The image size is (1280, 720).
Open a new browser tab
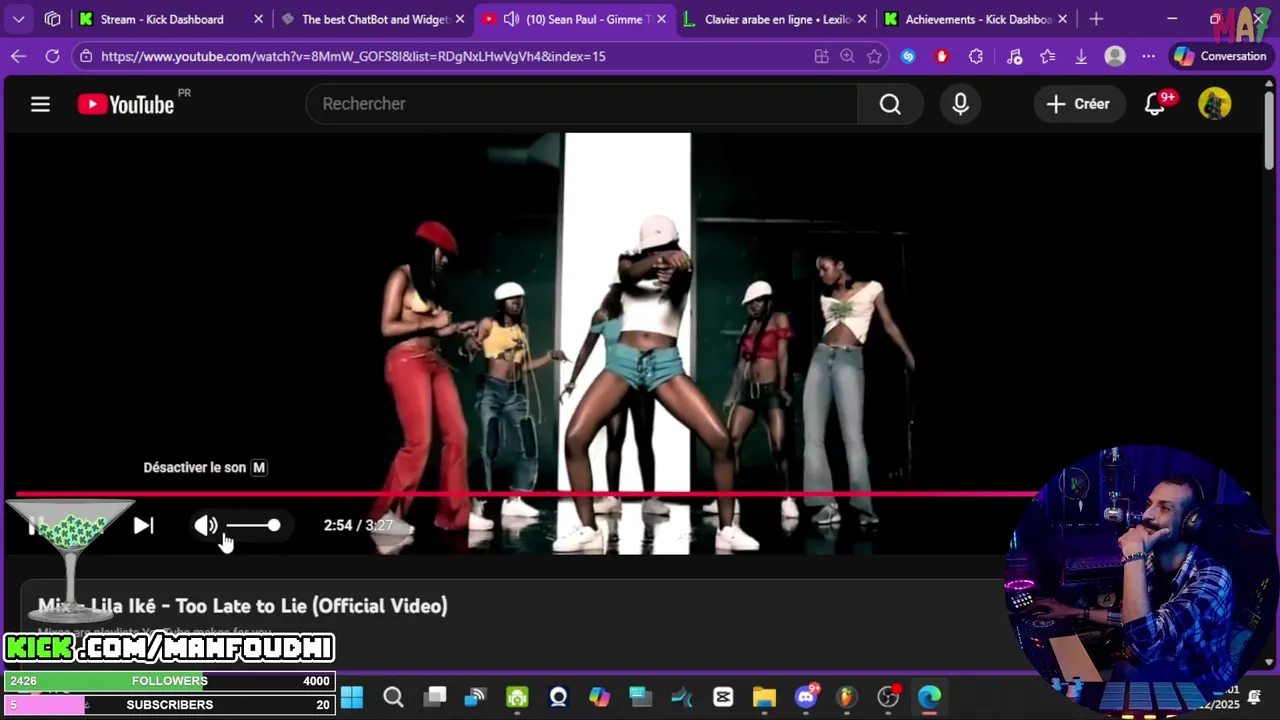(1096, 19)
